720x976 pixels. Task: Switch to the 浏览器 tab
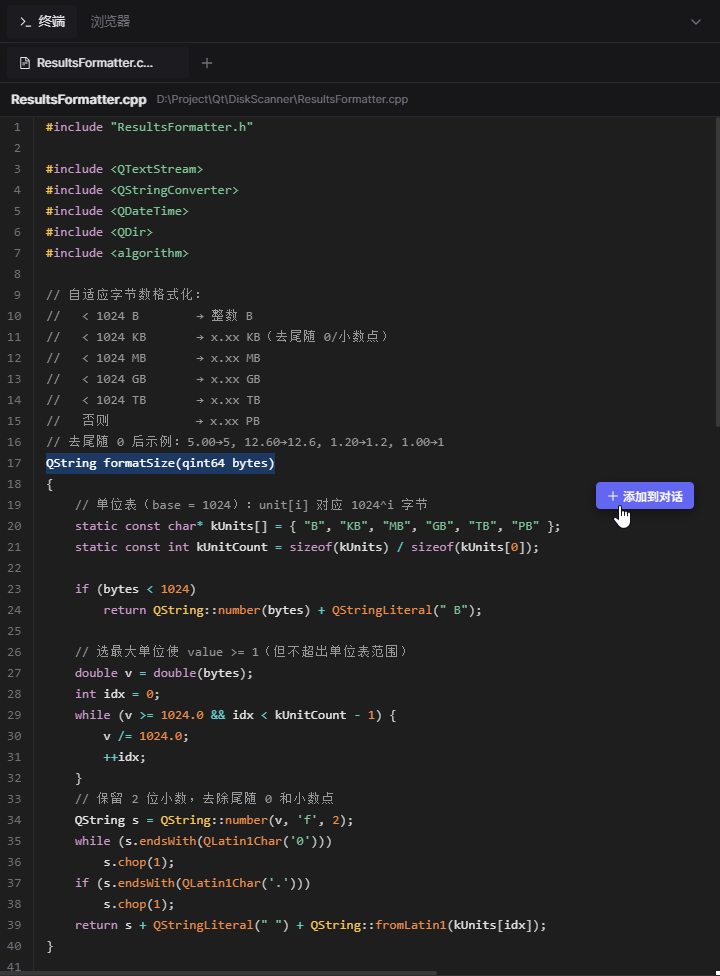click(x=110, y=22)
